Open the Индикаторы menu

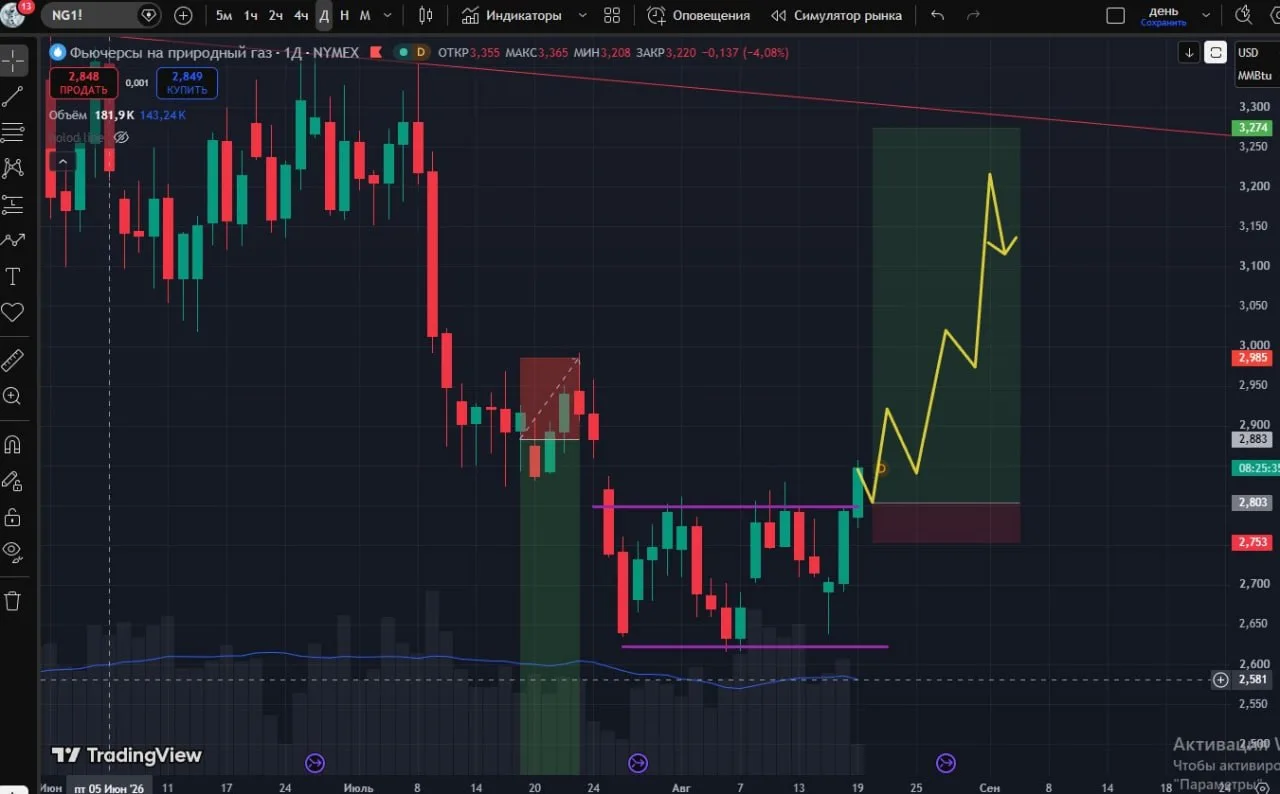click(x=511, y=15)
